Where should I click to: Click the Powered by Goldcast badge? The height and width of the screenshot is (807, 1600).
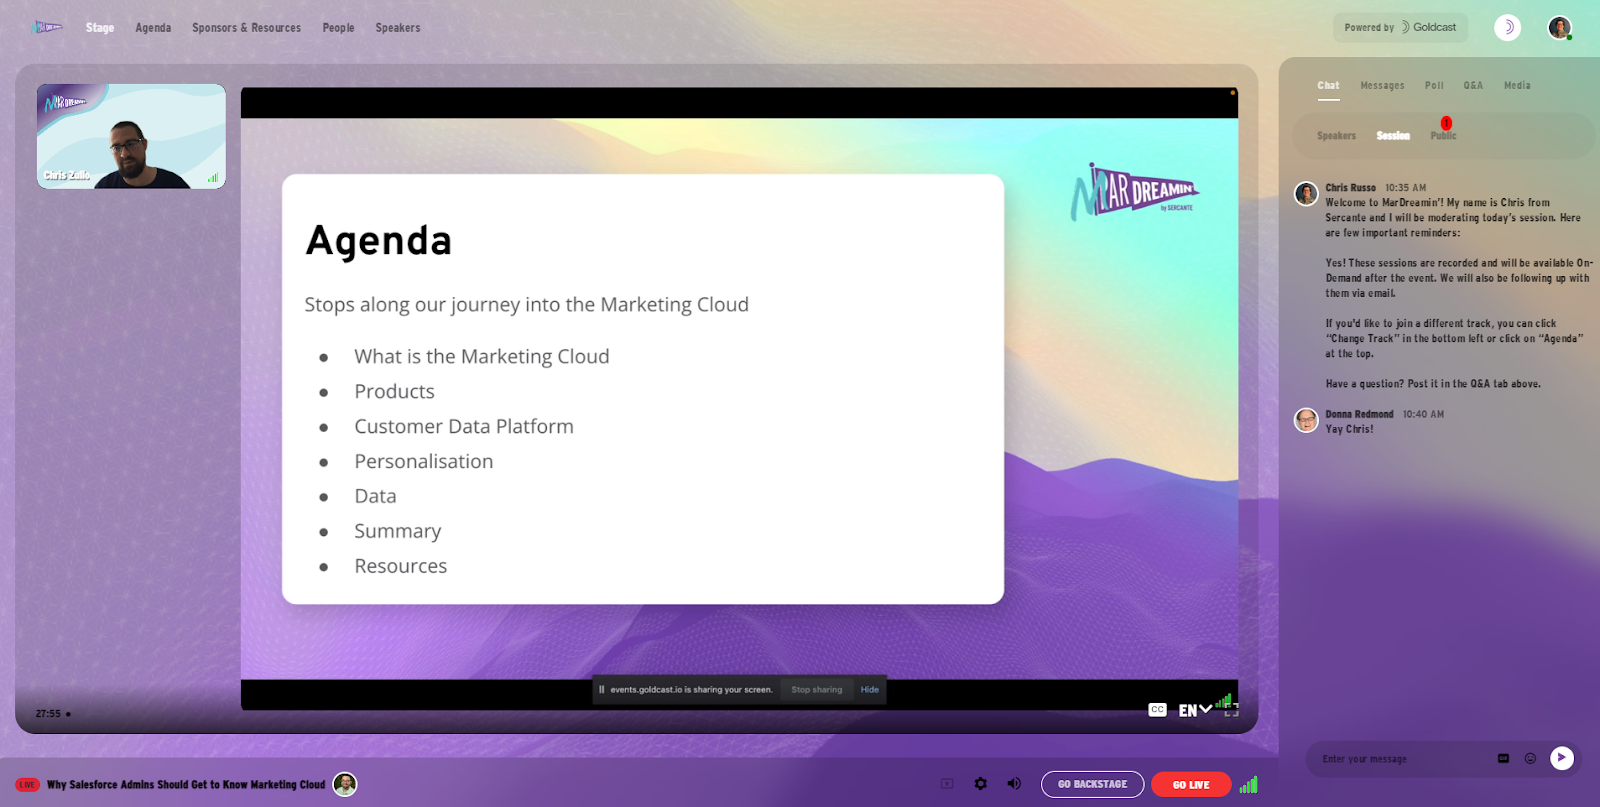pos(1400,28)
